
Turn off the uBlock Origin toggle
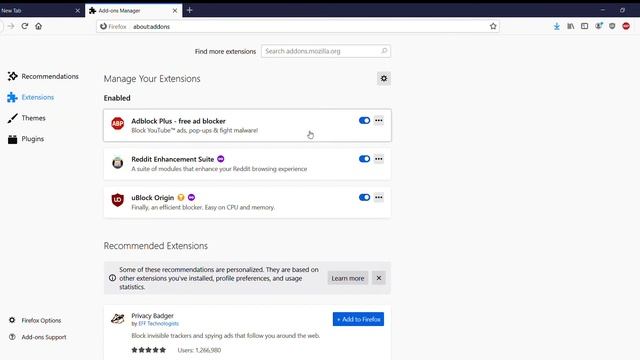(364, 197)
